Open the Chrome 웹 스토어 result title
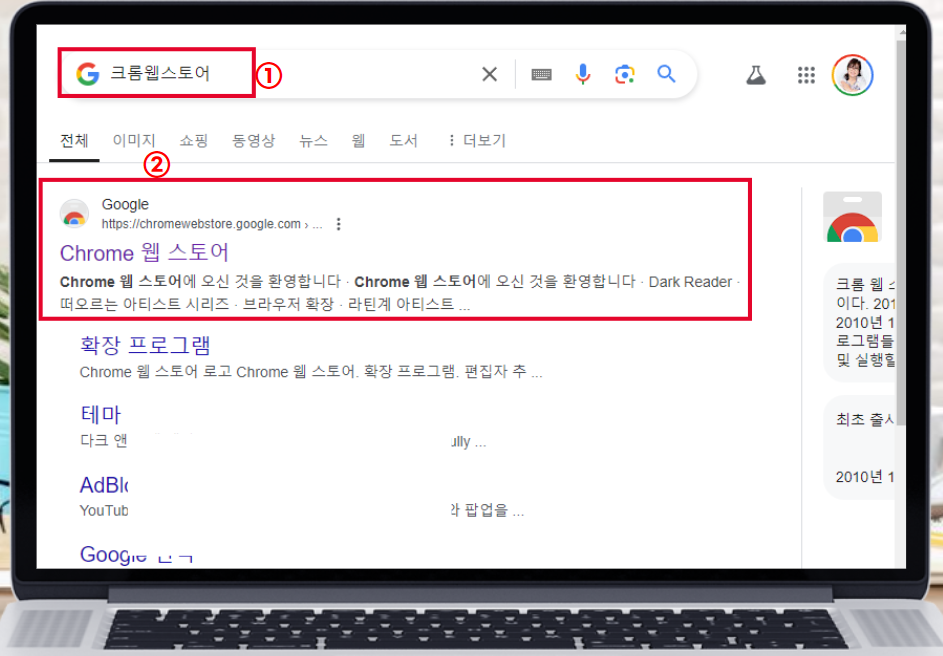Viewport: 943px width, 656px height. (x=144, y=253)
